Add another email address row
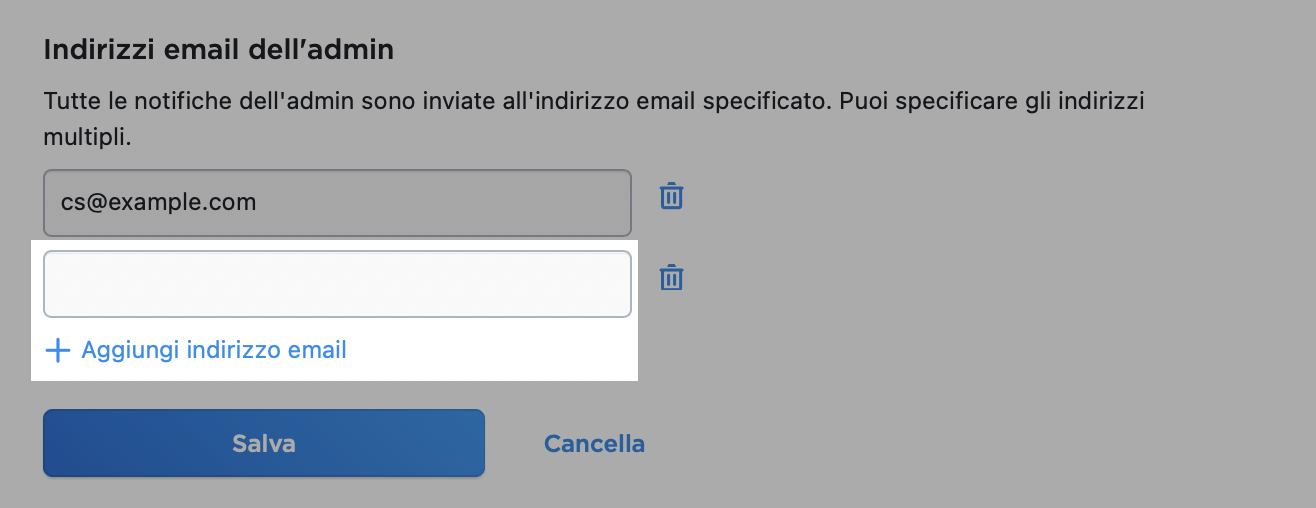The width and height of the screenshot is (1316, 508). click(x=197, y=351)
